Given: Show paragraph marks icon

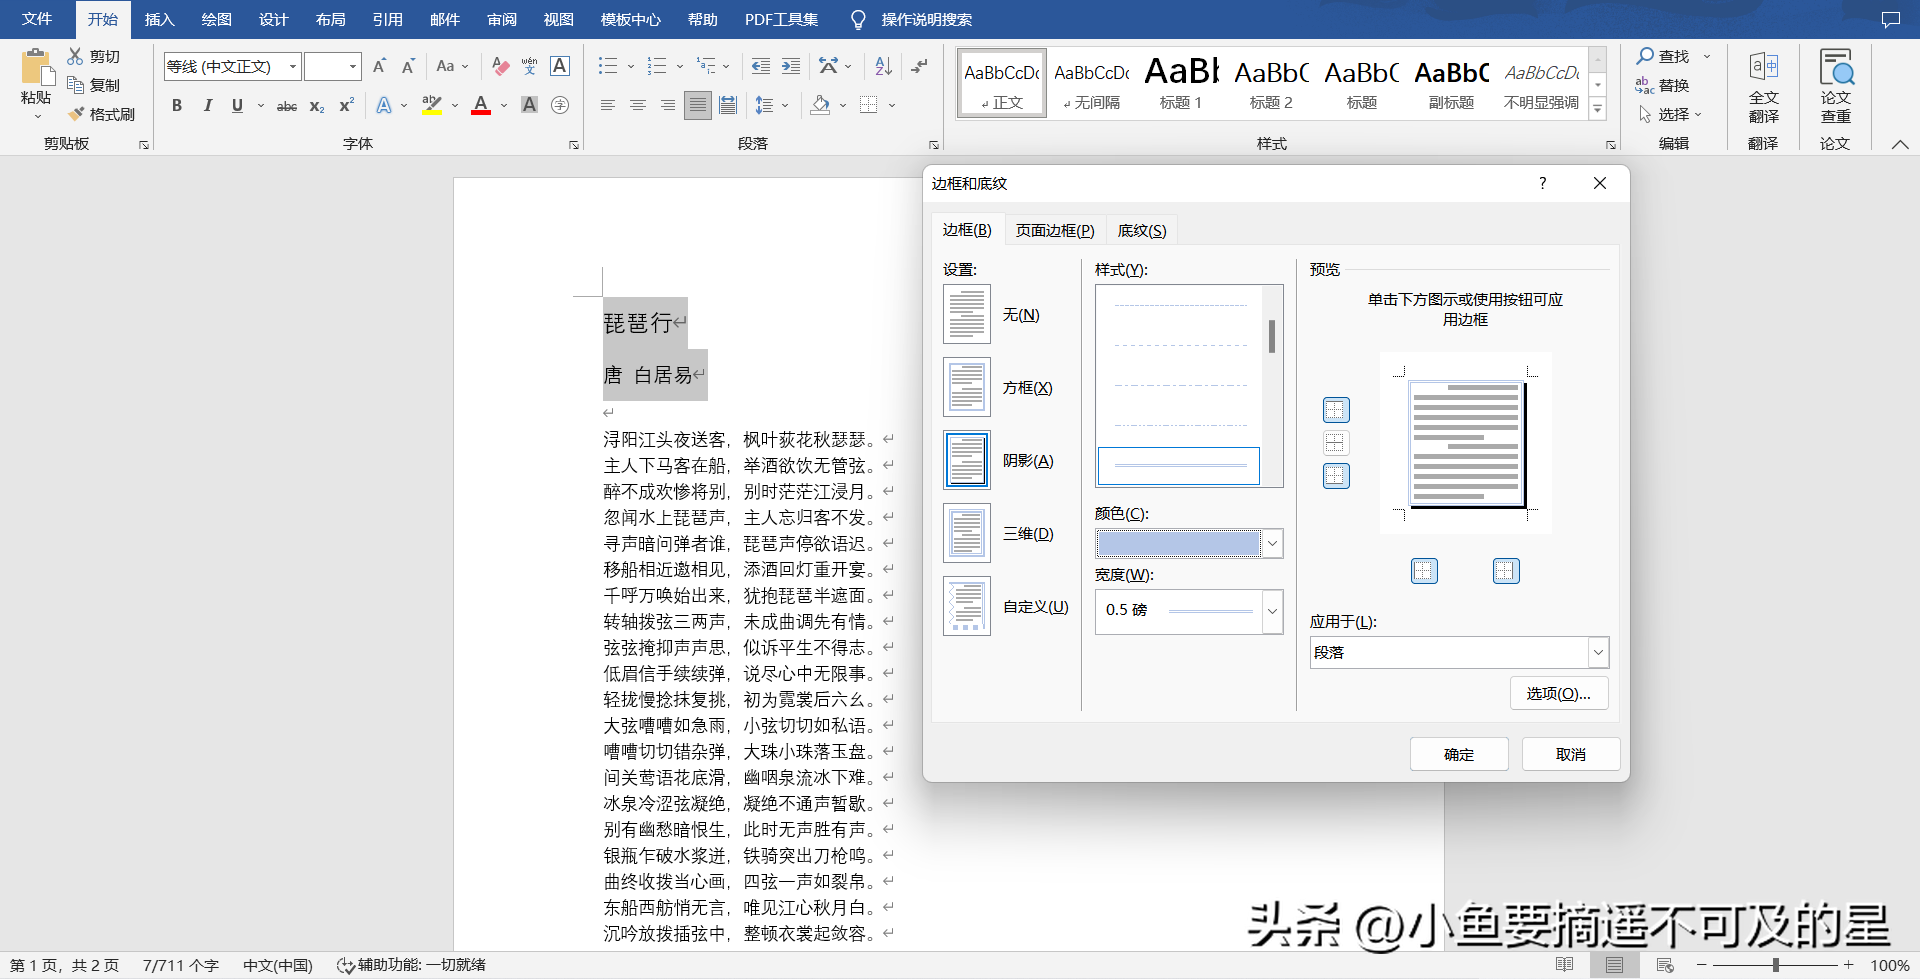Looking at the screenshot, I should [919, 66].
